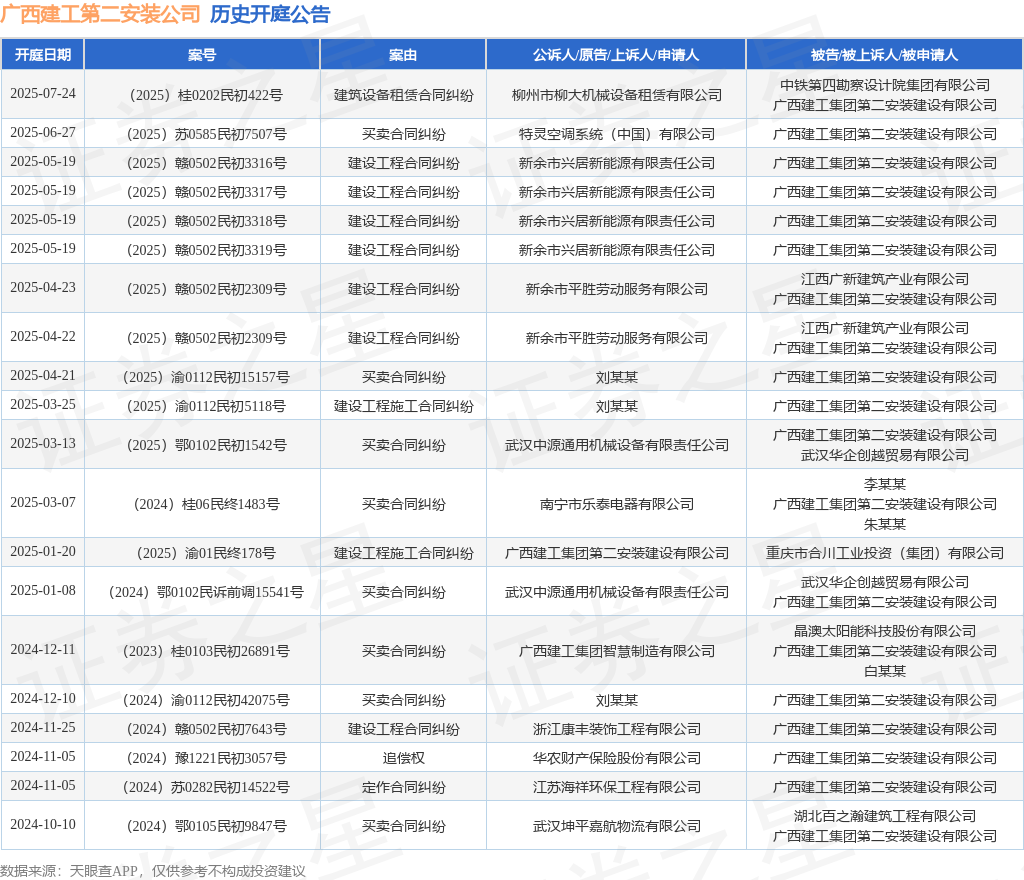Select case number (2025)赣0502民初3319号
Viewport: 1024px width, 880px height.
point(206,250)
